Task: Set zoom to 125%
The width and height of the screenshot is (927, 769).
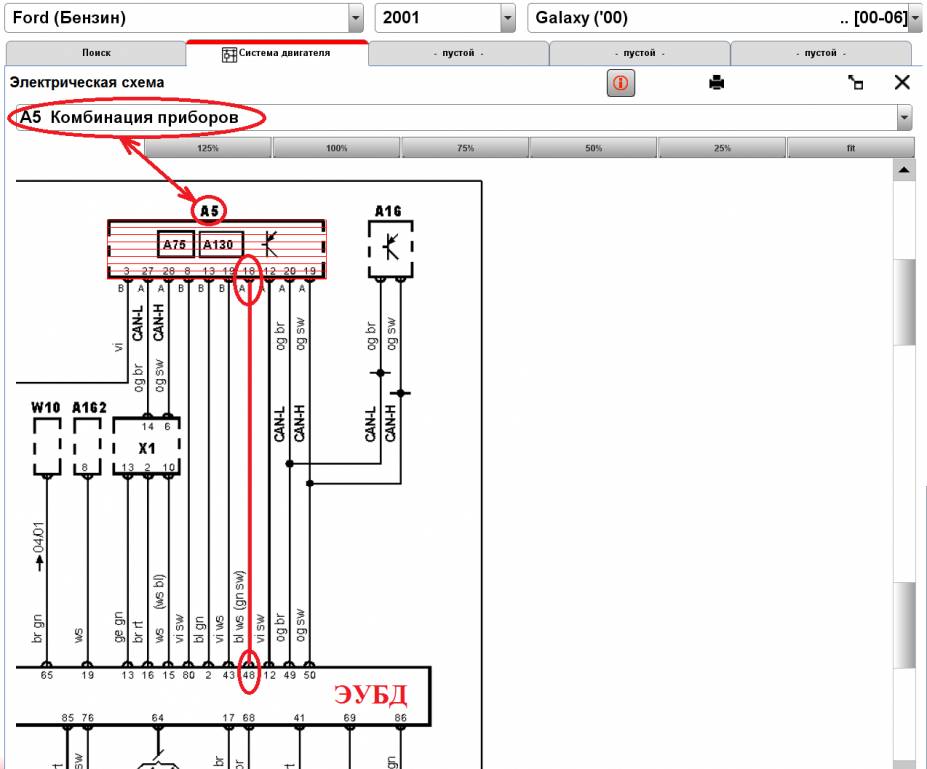Action: click(x=208, y=148)
